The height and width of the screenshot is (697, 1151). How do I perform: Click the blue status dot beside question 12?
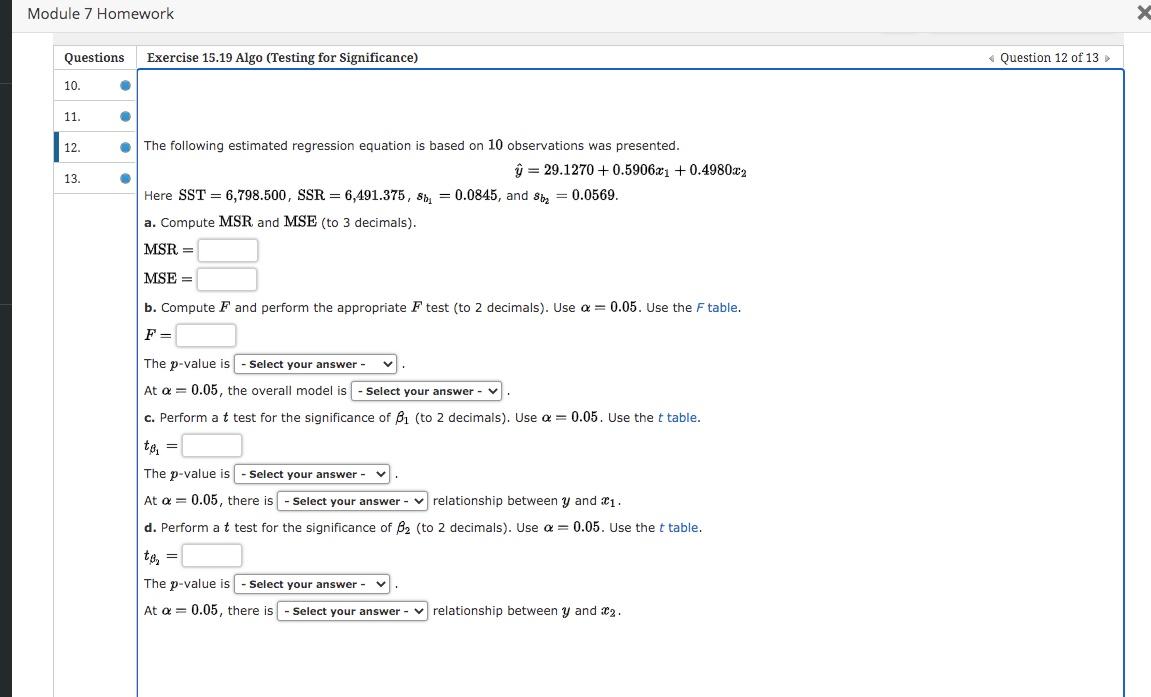point(124,147)
